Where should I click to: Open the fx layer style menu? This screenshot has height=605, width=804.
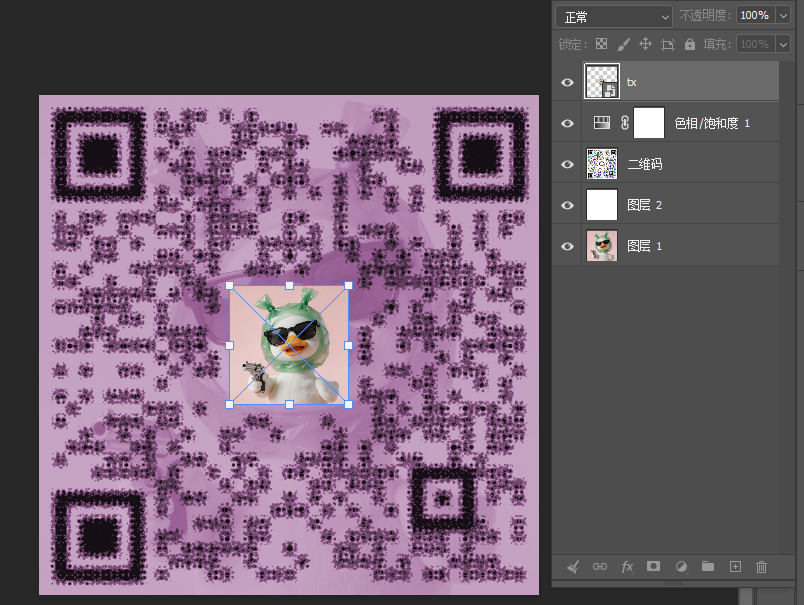(x=627, y=567)
